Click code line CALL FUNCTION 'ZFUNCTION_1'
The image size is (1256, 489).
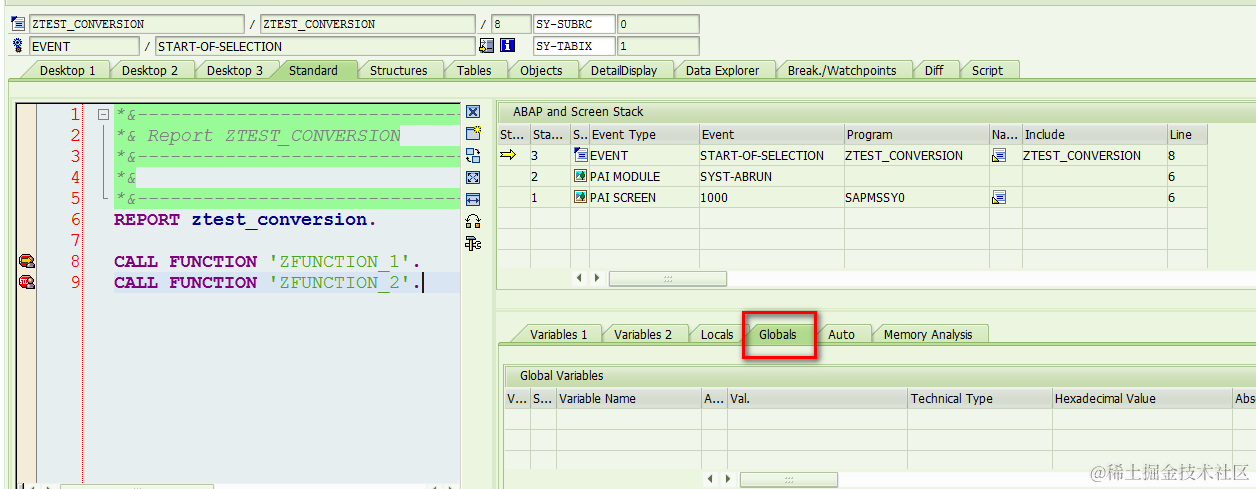[268, 262]
